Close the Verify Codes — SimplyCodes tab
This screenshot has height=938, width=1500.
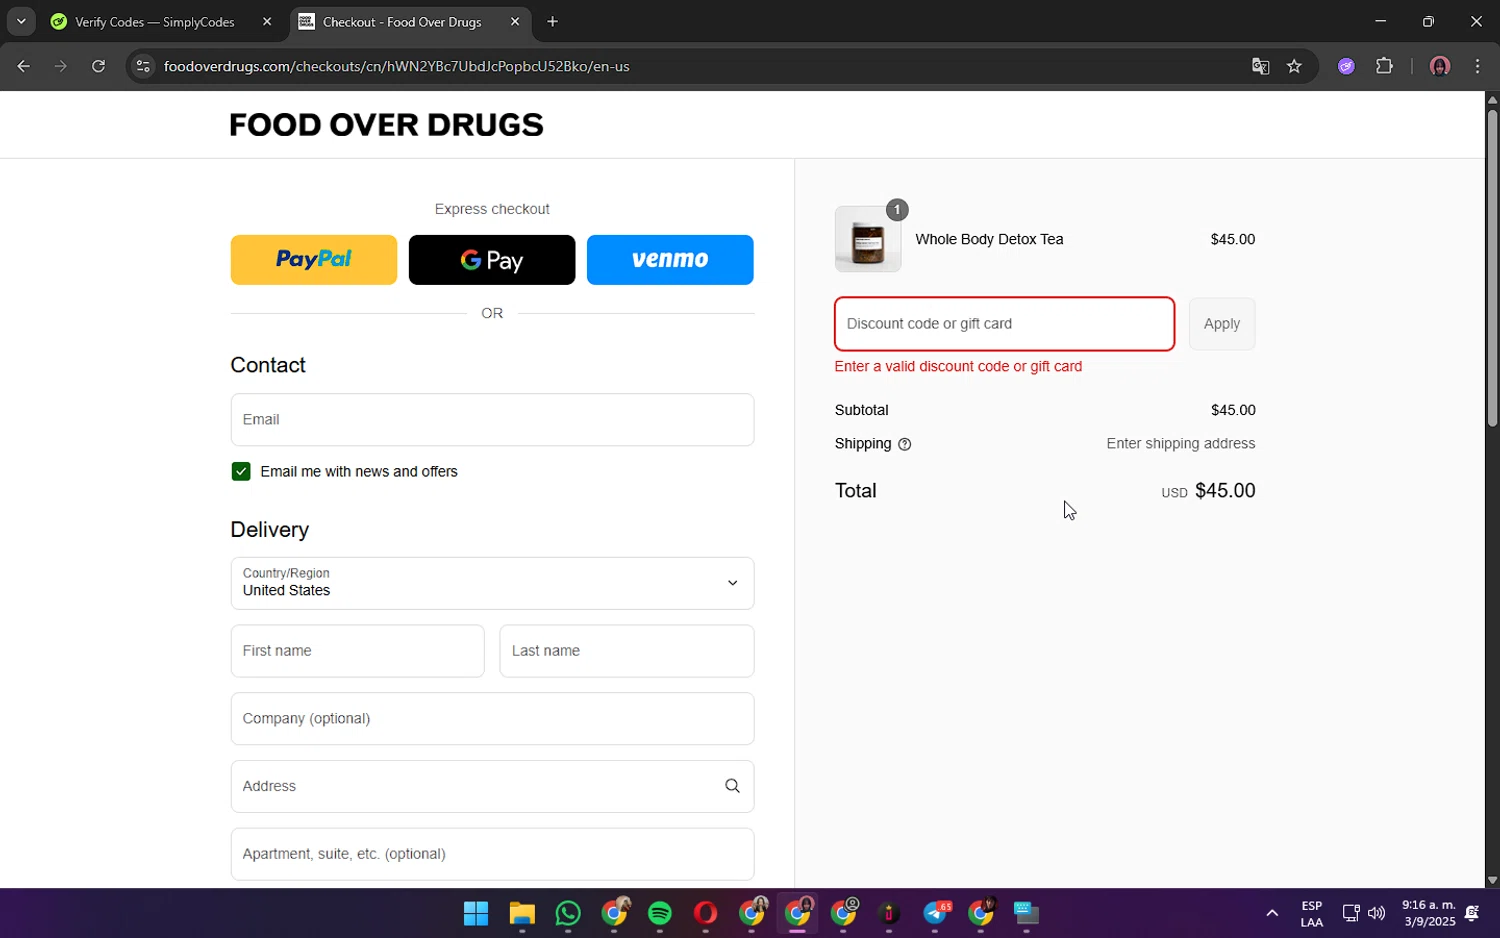(267, 21)
